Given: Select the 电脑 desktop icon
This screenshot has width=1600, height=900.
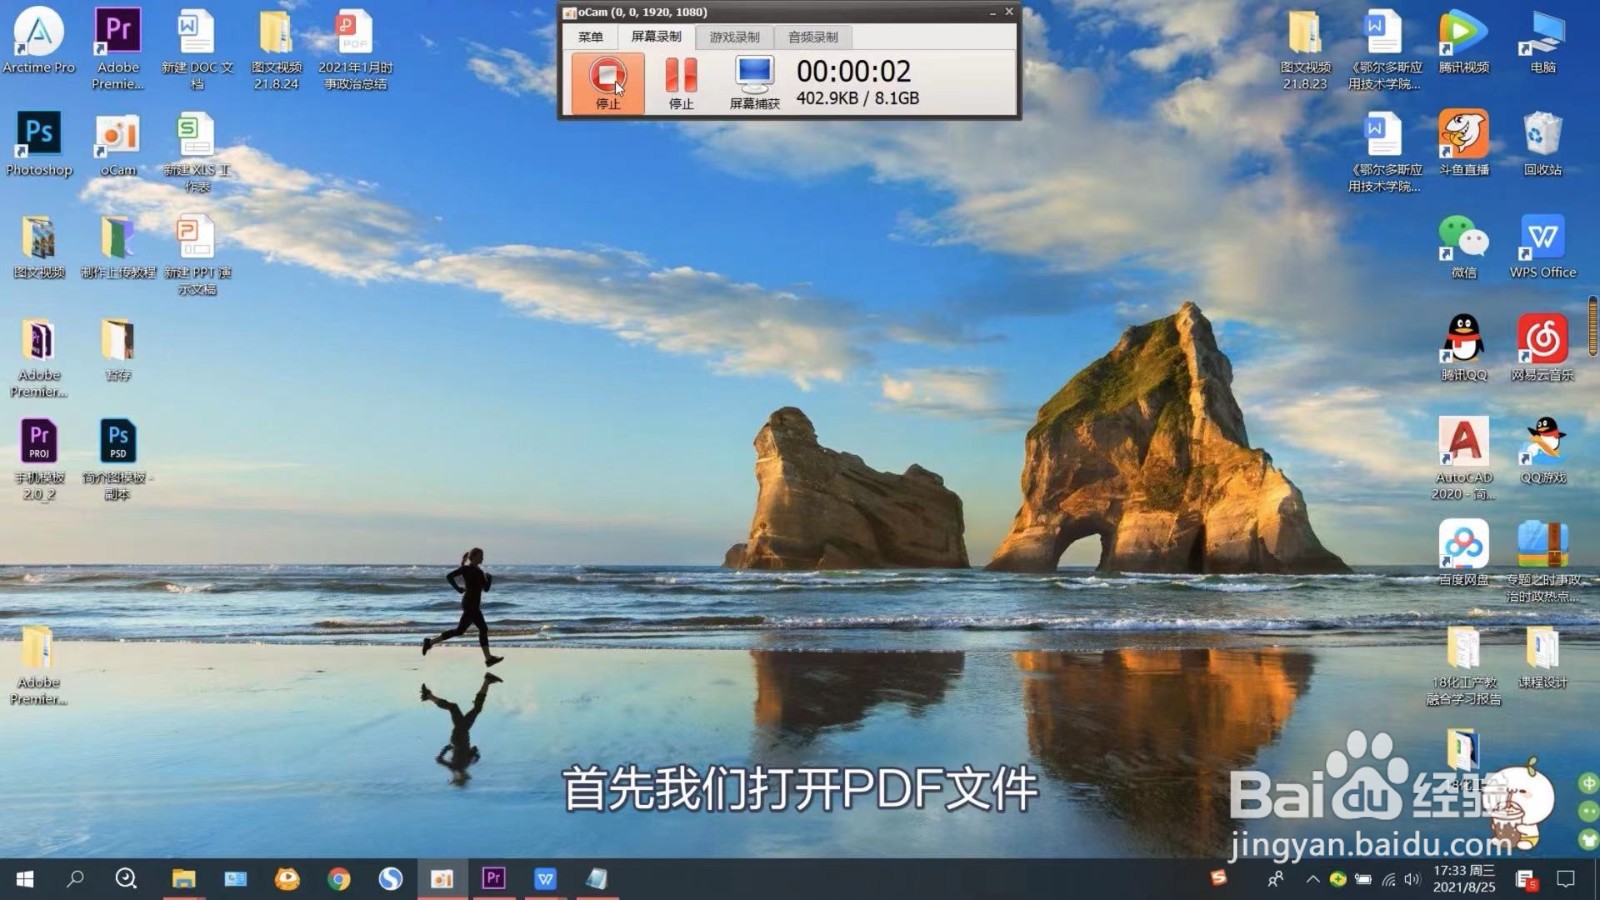Looking at the screenshot, I should point(1543,42).
